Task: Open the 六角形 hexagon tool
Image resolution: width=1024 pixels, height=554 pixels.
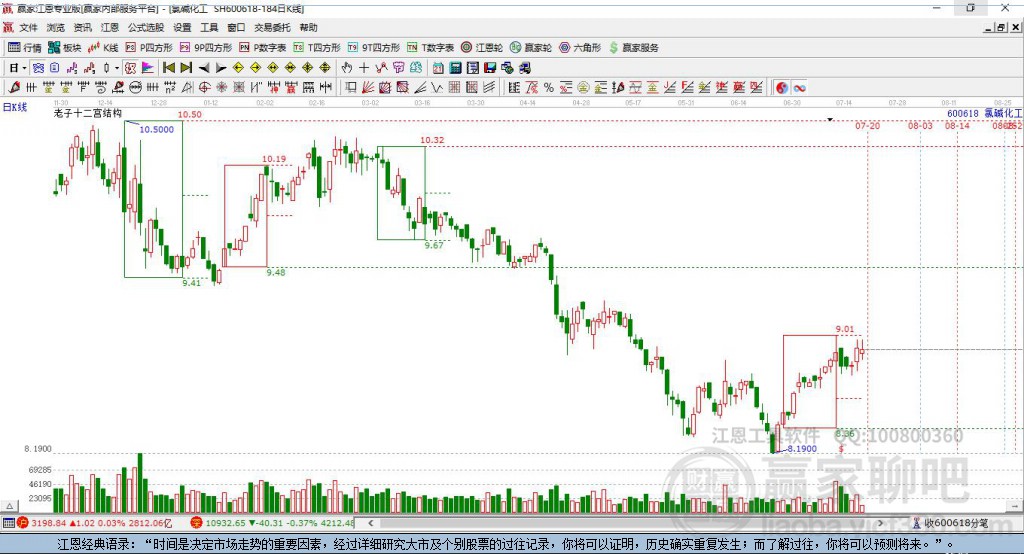Action: [580, 48]
